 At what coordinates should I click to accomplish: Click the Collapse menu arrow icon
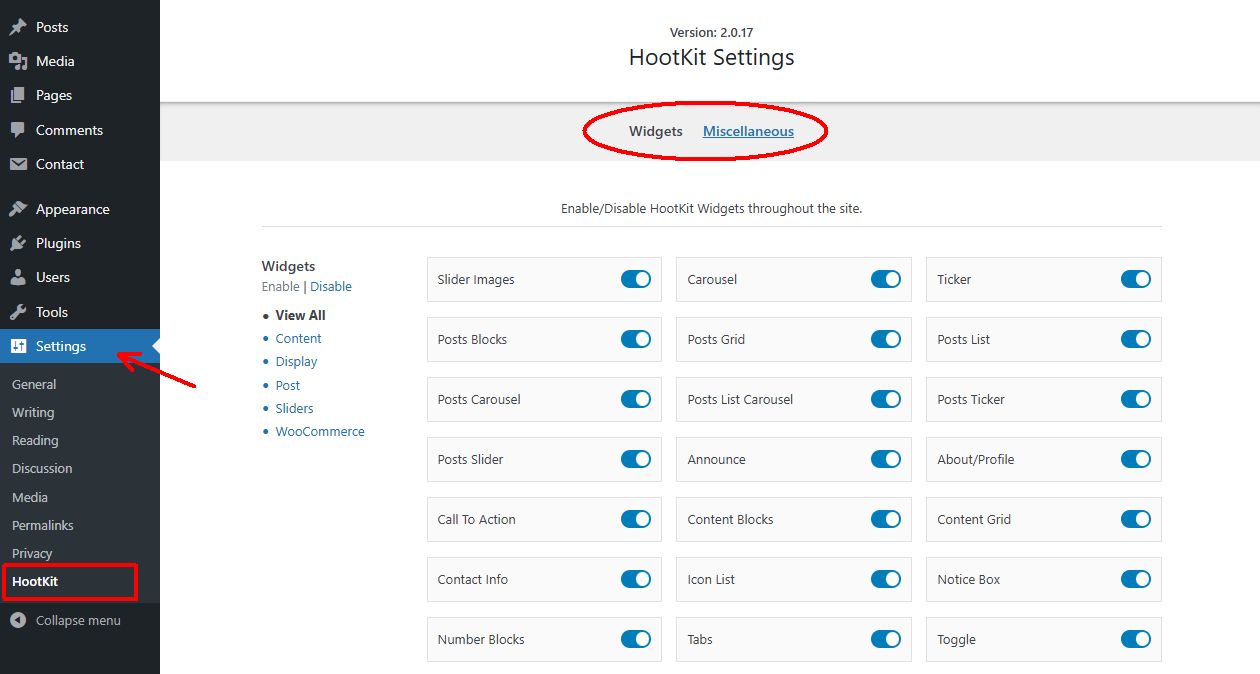(x=18, y=620)
